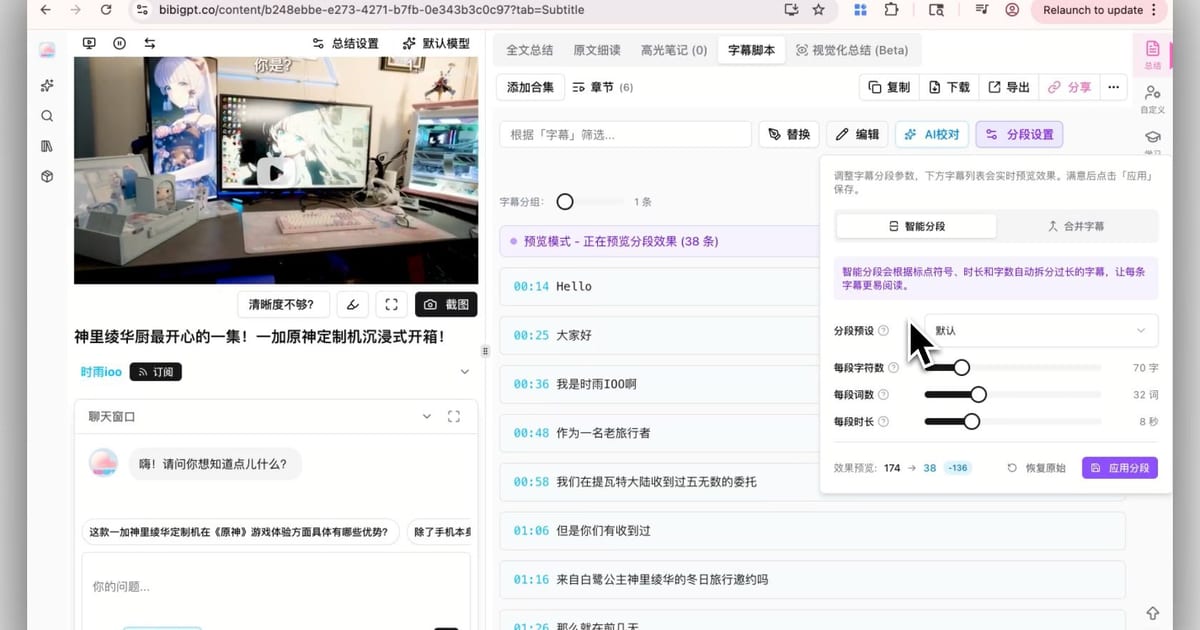This screenshot has height=630, width=1200.
Task: Select the 自定义 icon in right sidebar
Action: (x=1152, y=99)
